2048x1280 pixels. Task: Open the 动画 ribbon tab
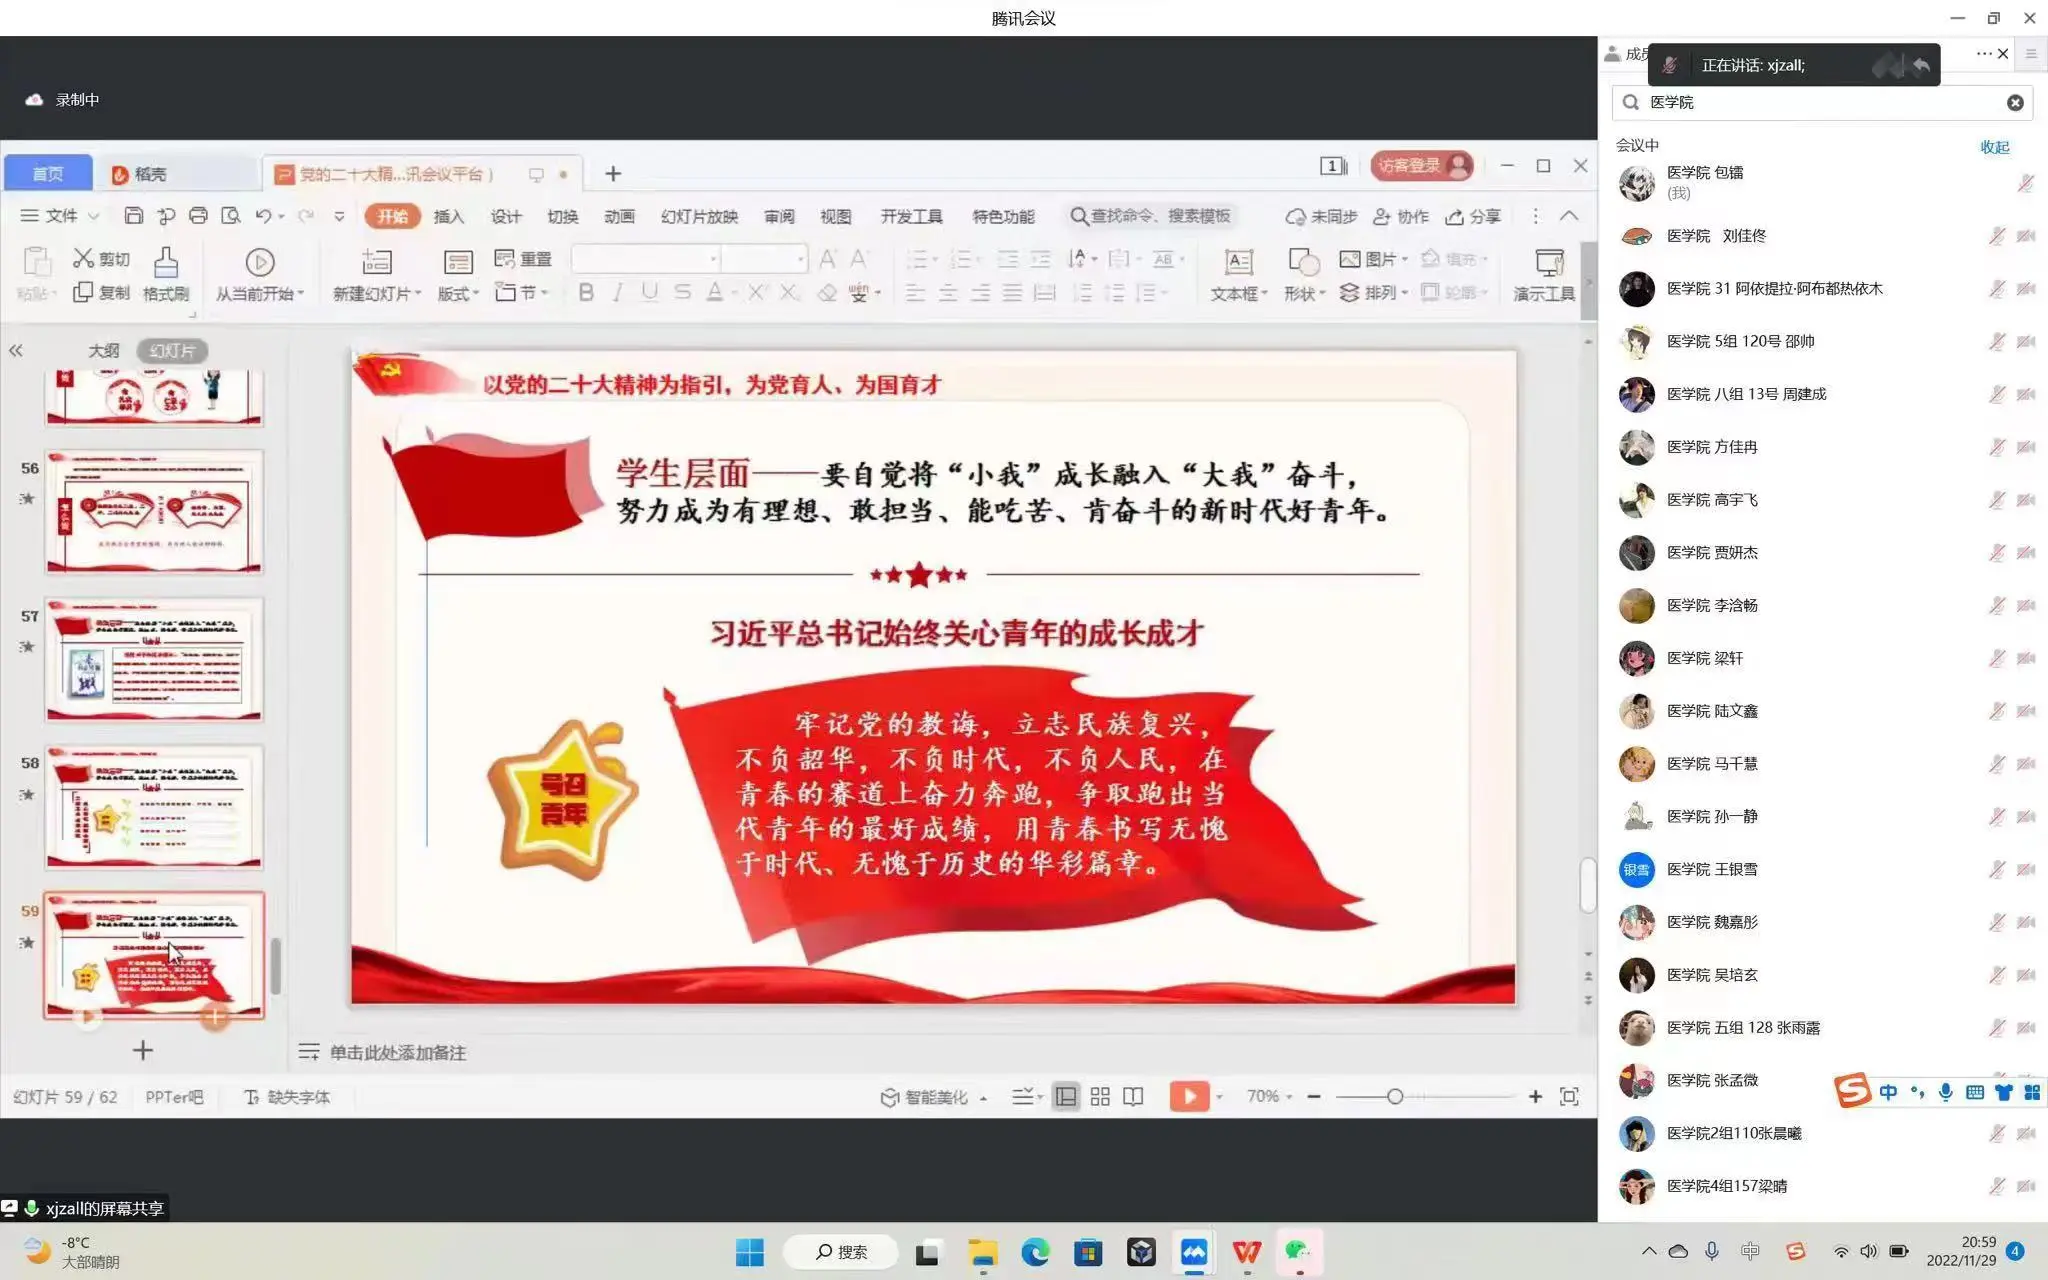[x=619, y=216]
